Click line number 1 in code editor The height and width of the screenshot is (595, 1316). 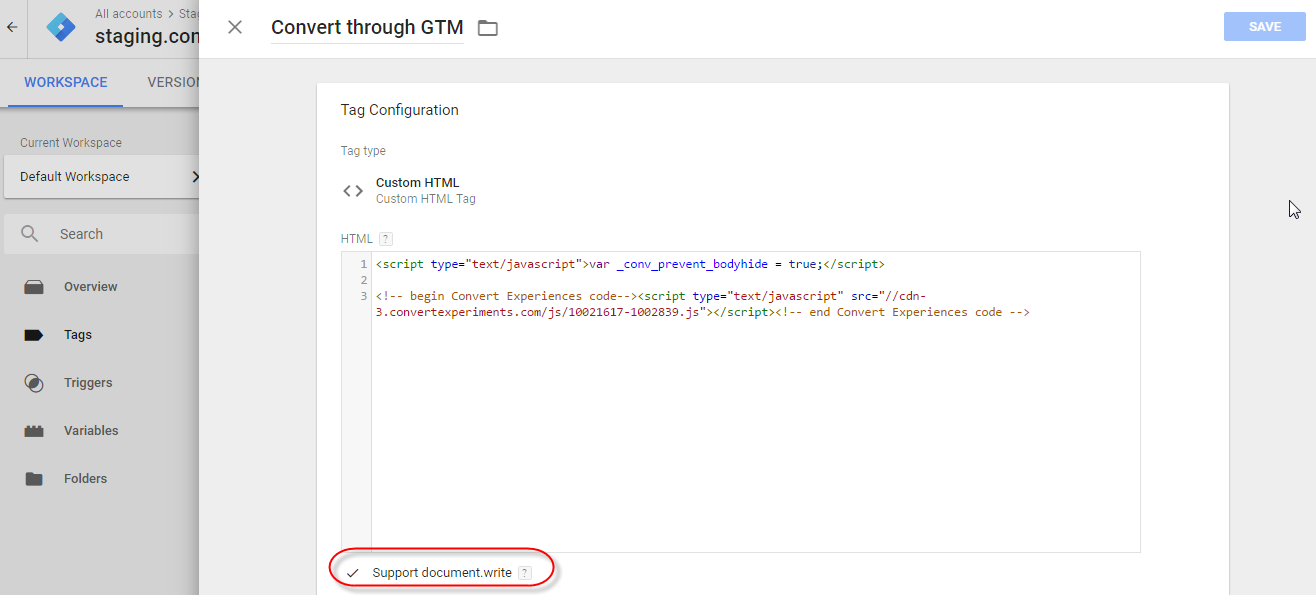[x=364, y=264]
